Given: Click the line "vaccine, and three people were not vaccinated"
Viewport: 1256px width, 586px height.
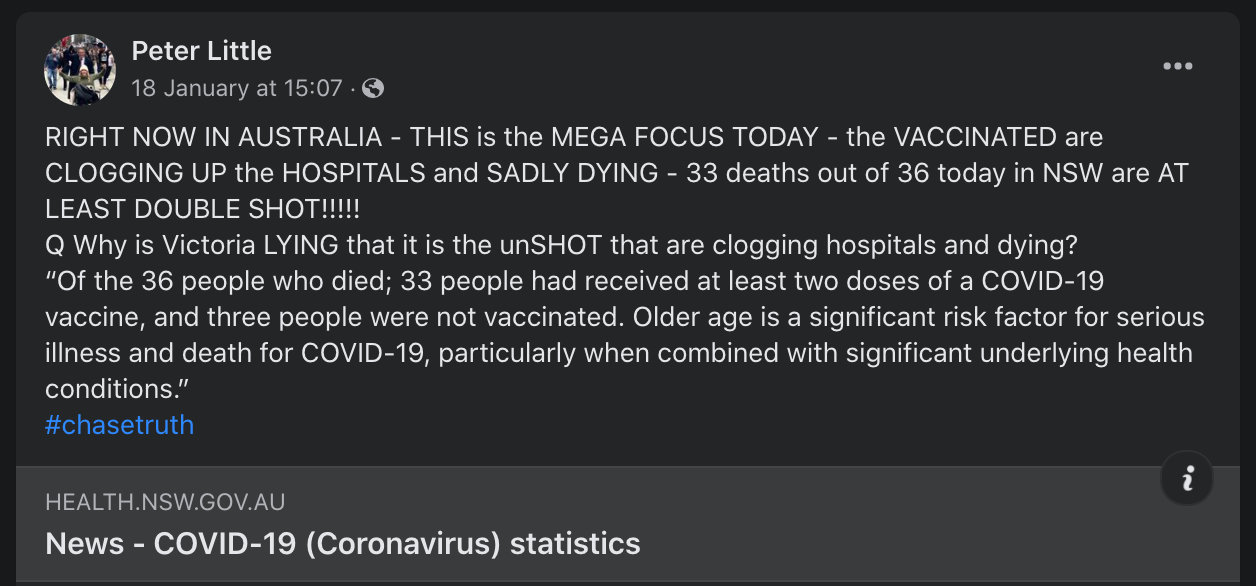Looking at the screenshot, I should 624,317.
